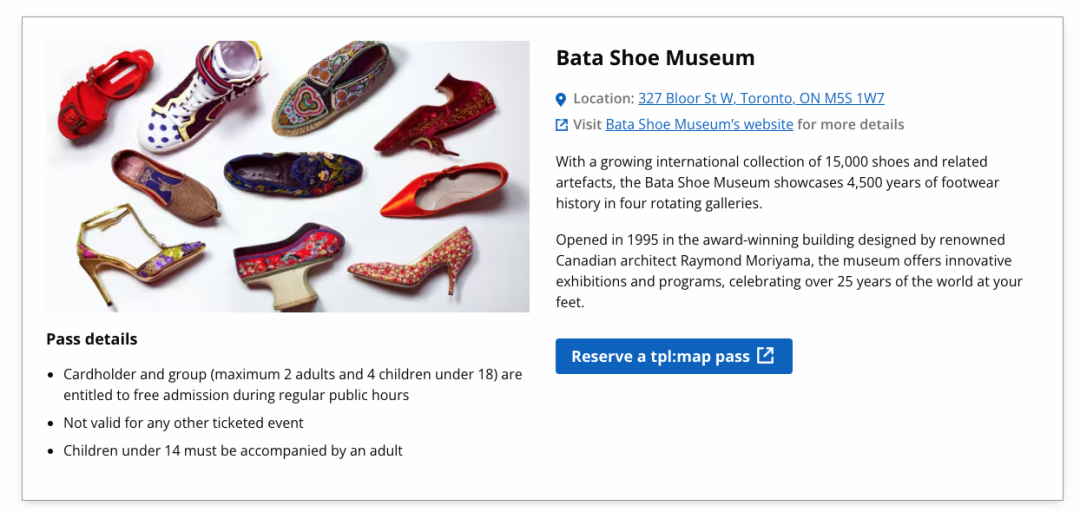Select the Bata Shoe Museum heading
1080x514 pixels.
655,58
